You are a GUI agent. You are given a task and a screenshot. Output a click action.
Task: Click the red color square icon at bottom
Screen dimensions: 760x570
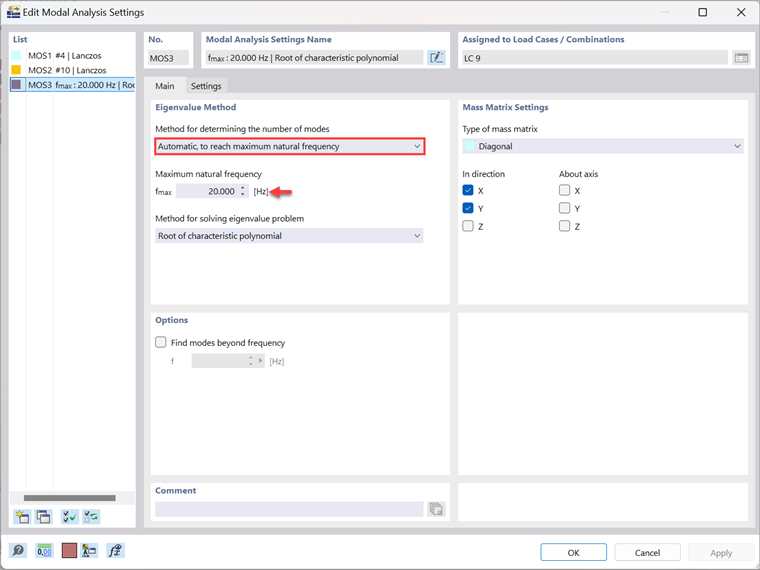click(x=69, y=551)
